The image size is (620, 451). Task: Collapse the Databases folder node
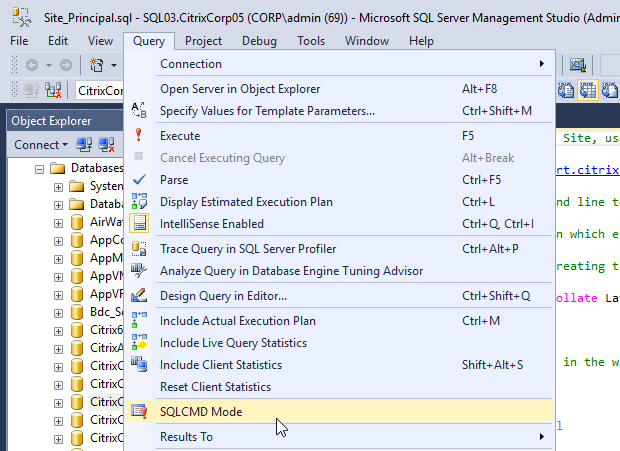39,169
